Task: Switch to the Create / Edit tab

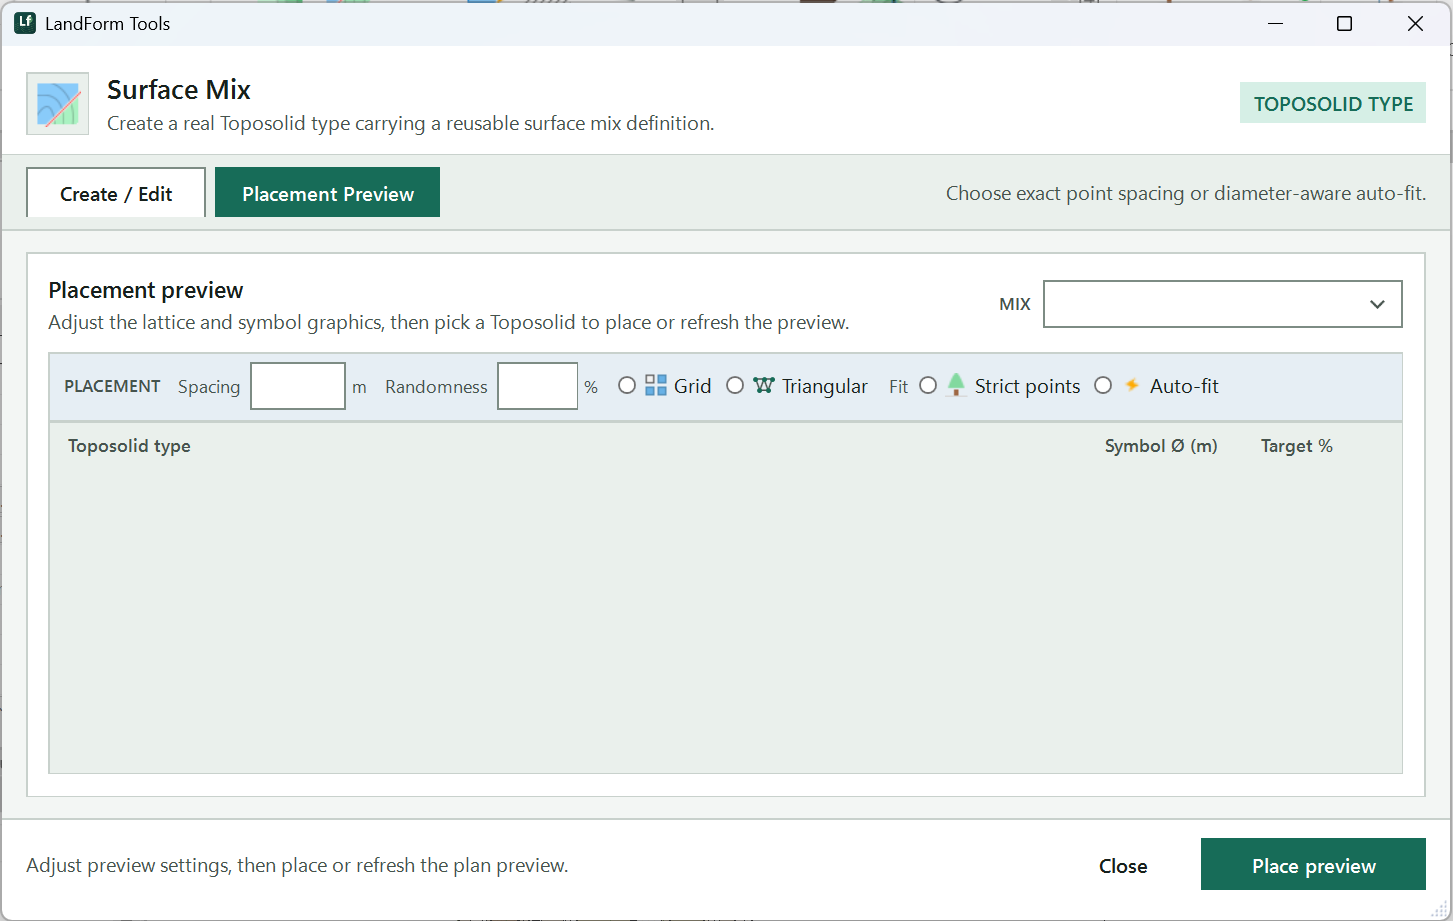Action: pyautogui.click(x=116, y=193)
